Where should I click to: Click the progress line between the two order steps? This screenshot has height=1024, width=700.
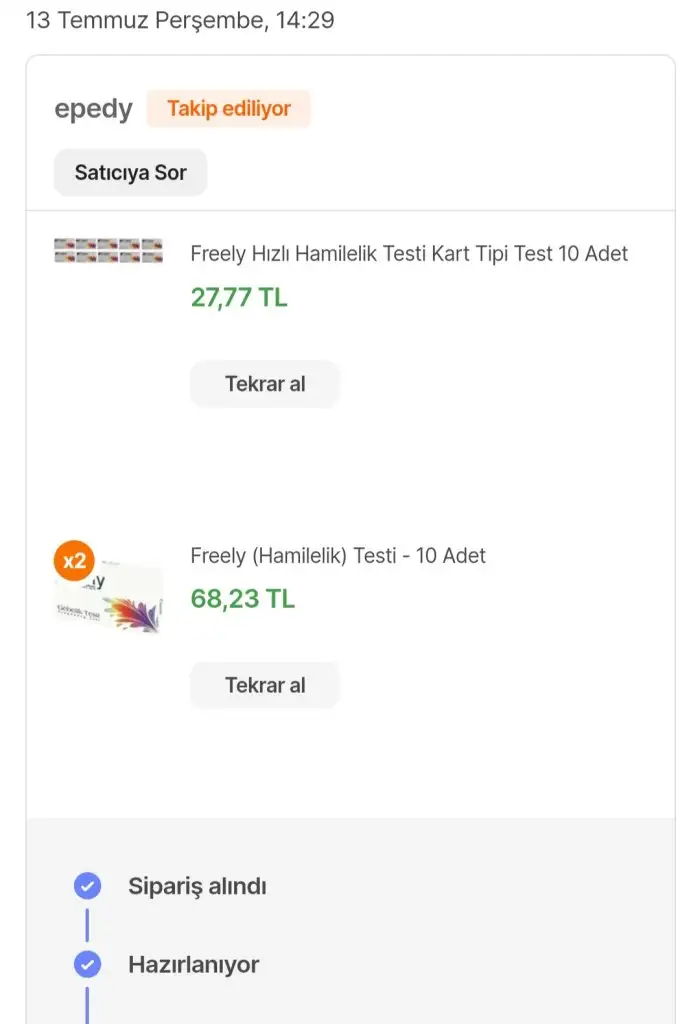88,925
